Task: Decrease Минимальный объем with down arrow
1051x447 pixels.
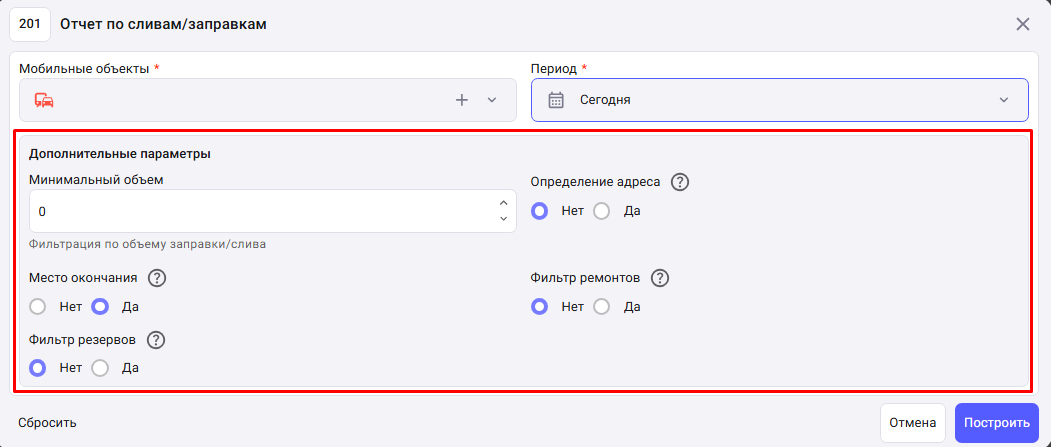Action: (503, 218)
